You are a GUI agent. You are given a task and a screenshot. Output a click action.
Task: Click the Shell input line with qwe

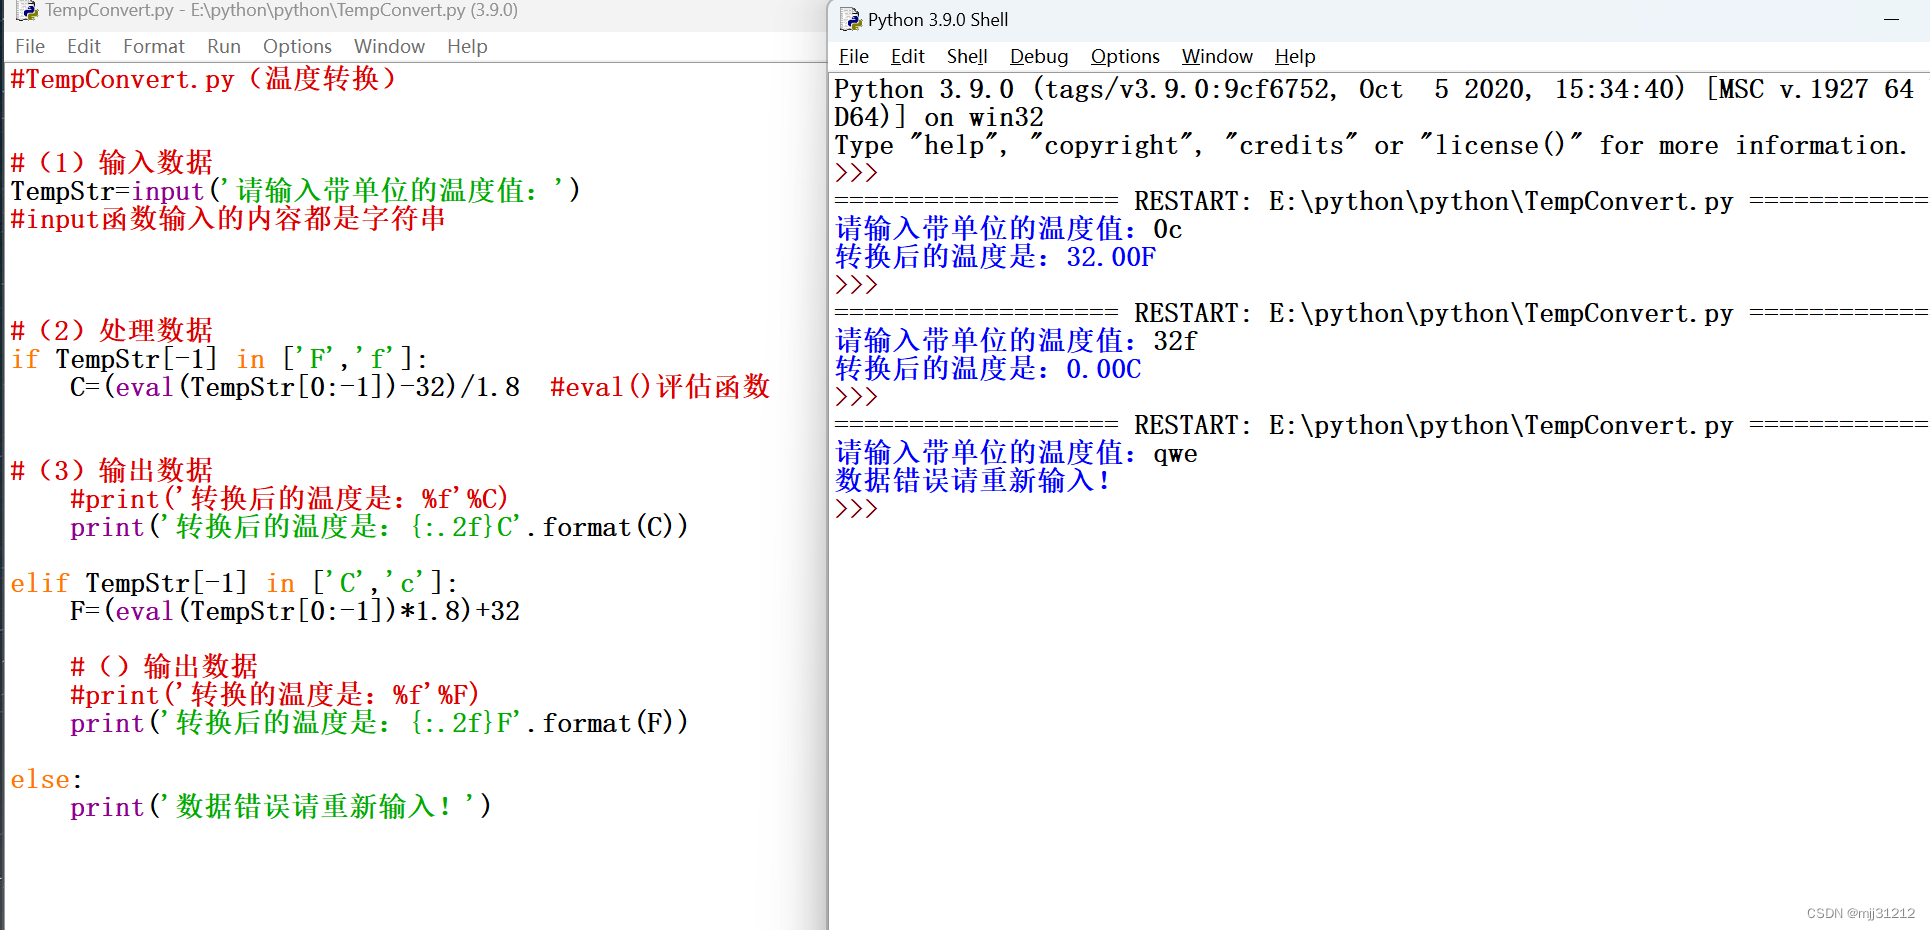pyautogui.click(x=1016, y=453)
